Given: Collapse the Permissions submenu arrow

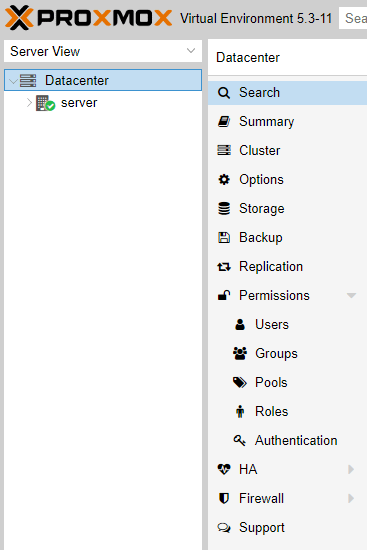Looking at the screenshot, I should click(x=351, y=296).
